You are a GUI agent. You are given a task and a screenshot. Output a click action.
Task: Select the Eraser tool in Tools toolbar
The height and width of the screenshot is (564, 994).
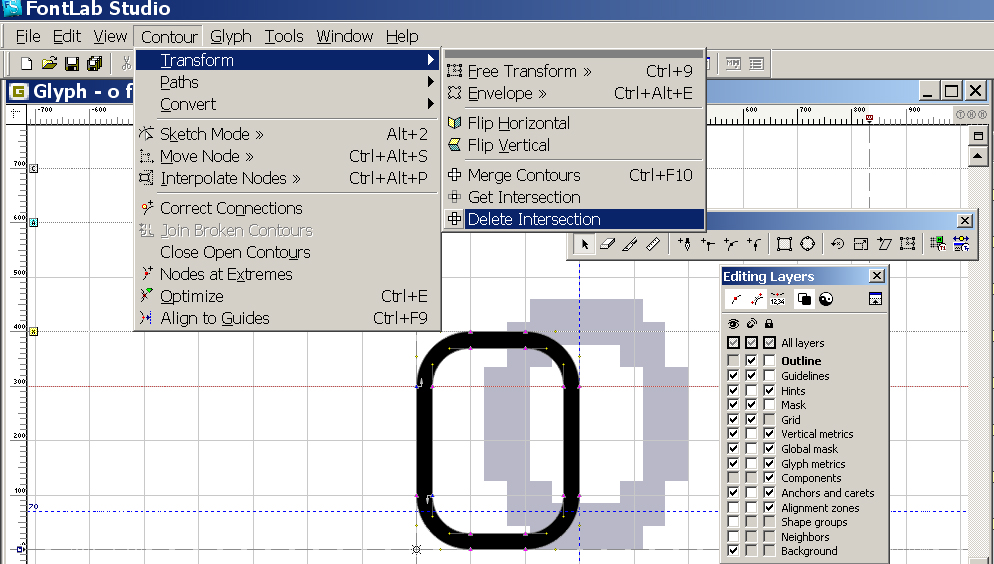point(607,244)
